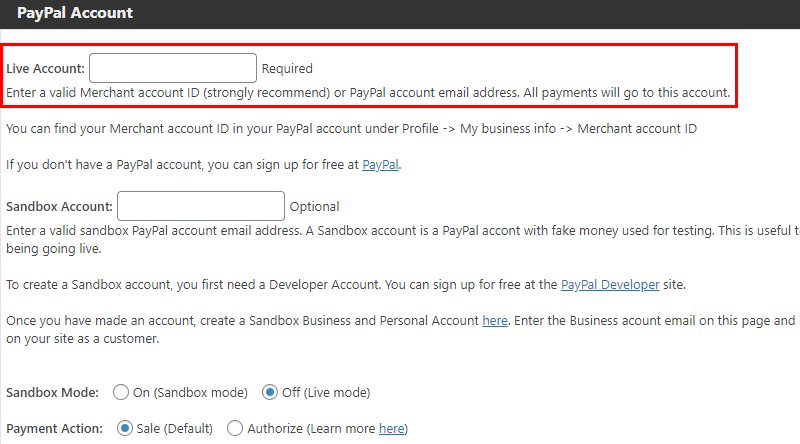Click the 'Live Account:' field label
Screen dimensions: 800x444
[45, 68]
